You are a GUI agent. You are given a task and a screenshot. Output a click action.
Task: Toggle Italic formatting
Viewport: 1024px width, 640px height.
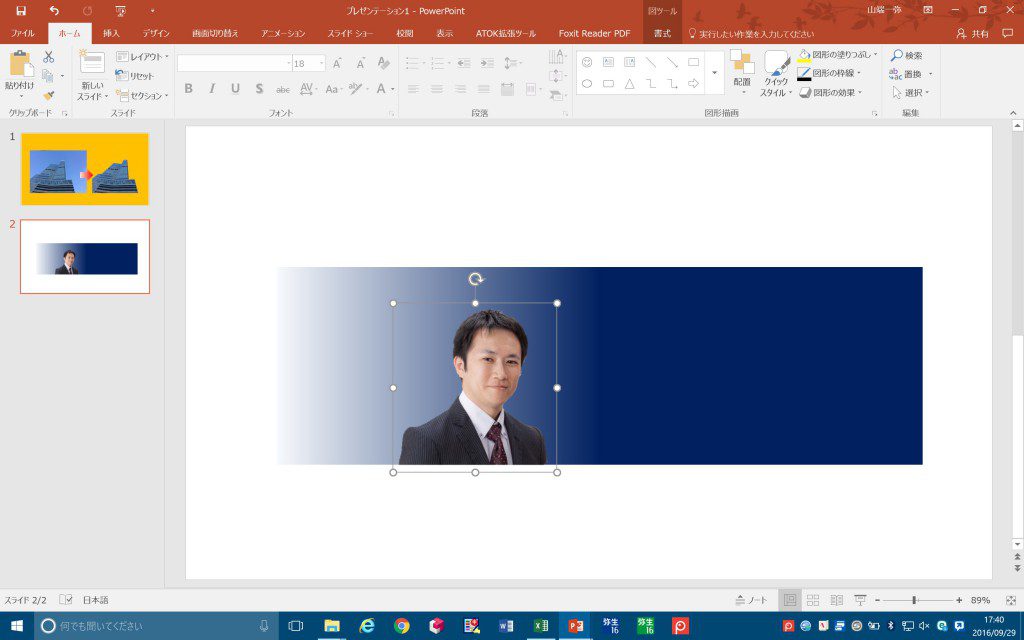click(212, 89)
